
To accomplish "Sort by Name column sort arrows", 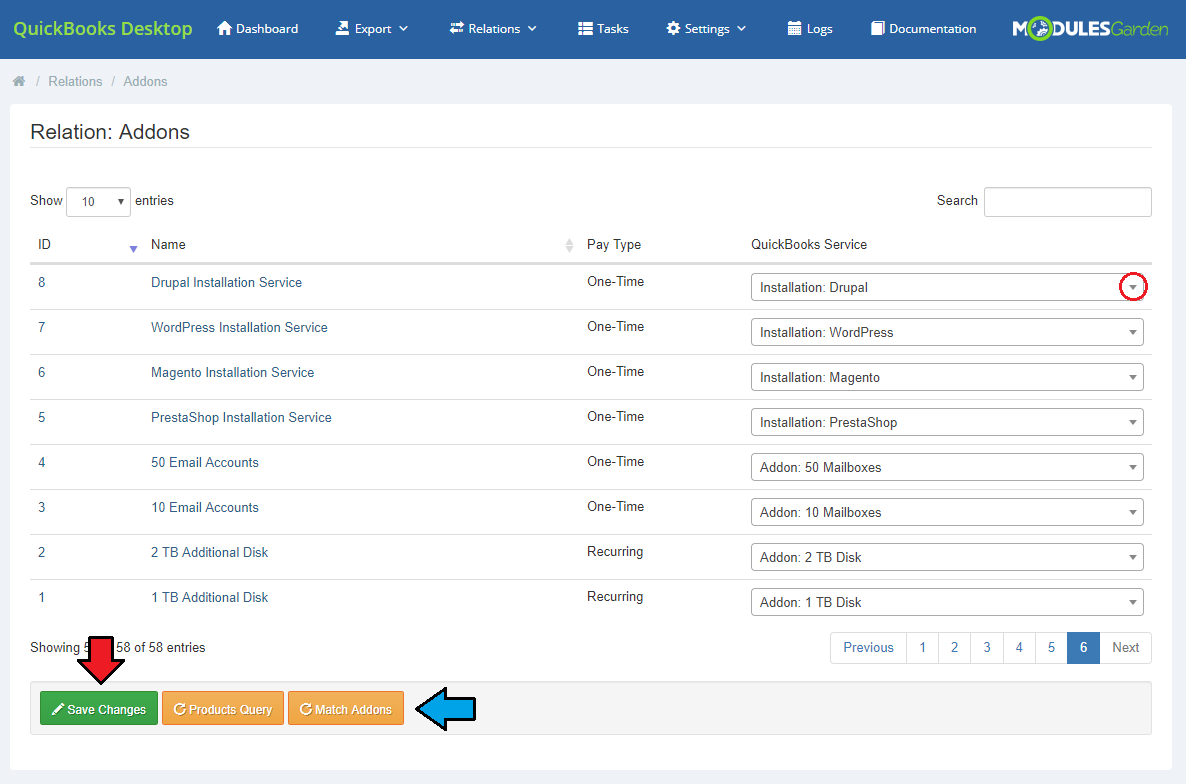I will point(569,245).
